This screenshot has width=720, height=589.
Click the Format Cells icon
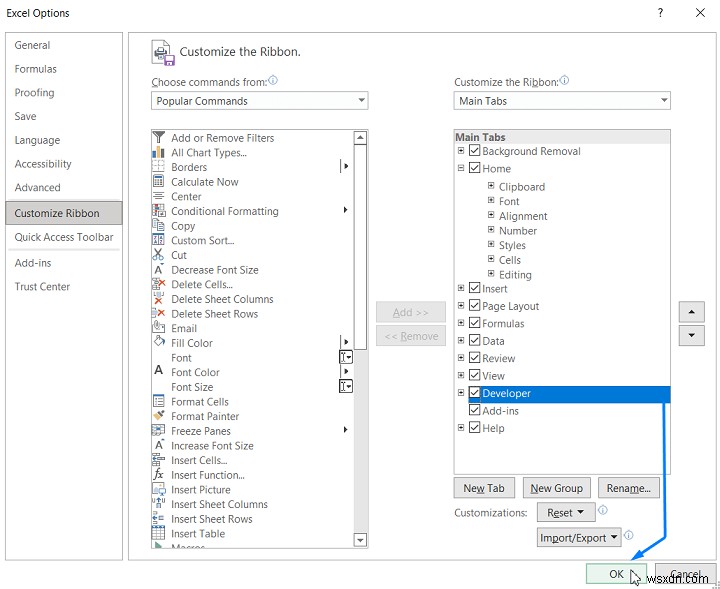(158, 401)
